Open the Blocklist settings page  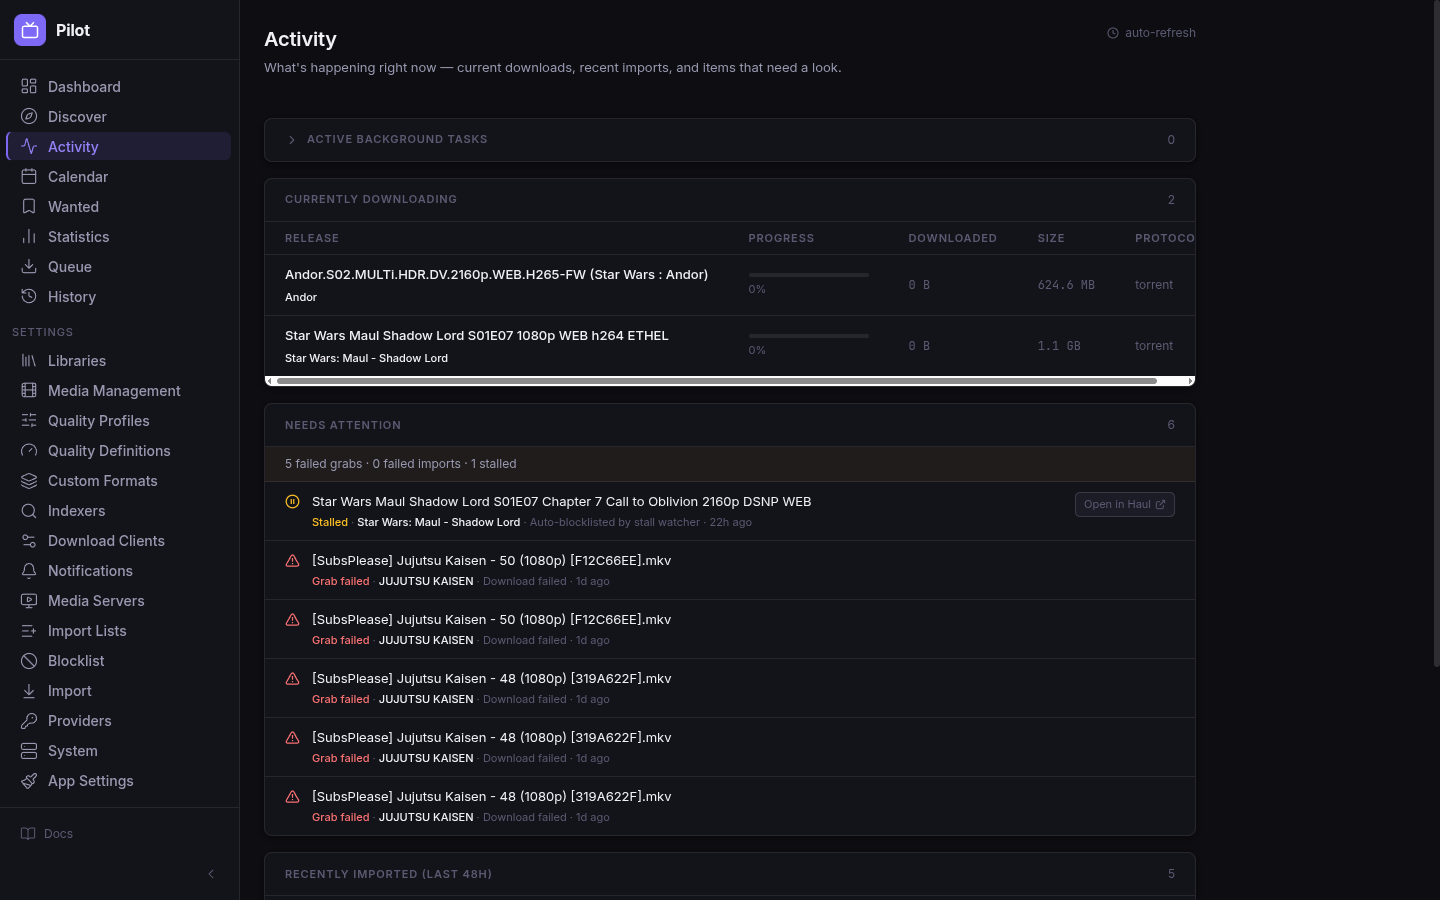pos(118,661)
